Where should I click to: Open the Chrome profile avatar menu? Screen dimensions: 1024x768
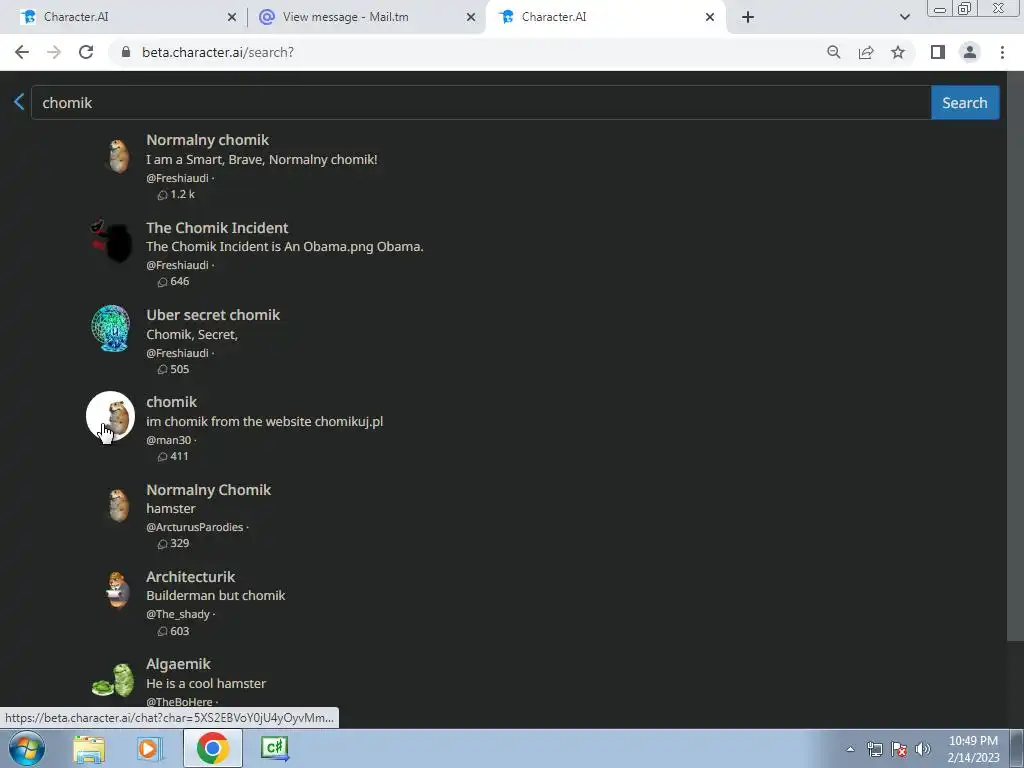click(970, 52)
